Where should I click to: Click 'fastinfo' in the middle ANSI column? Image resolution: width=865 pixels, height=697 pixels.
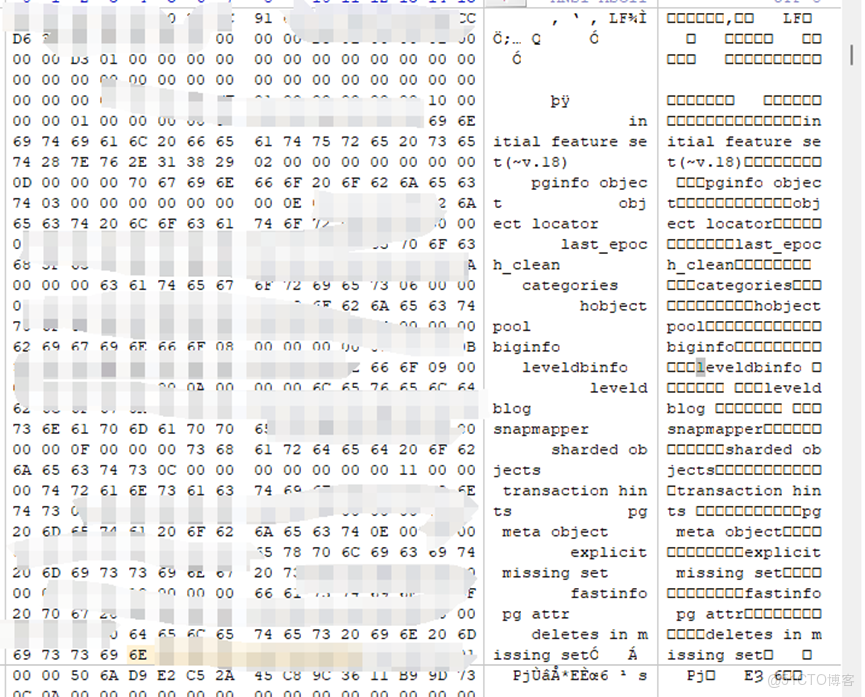[x=608, y=593]
